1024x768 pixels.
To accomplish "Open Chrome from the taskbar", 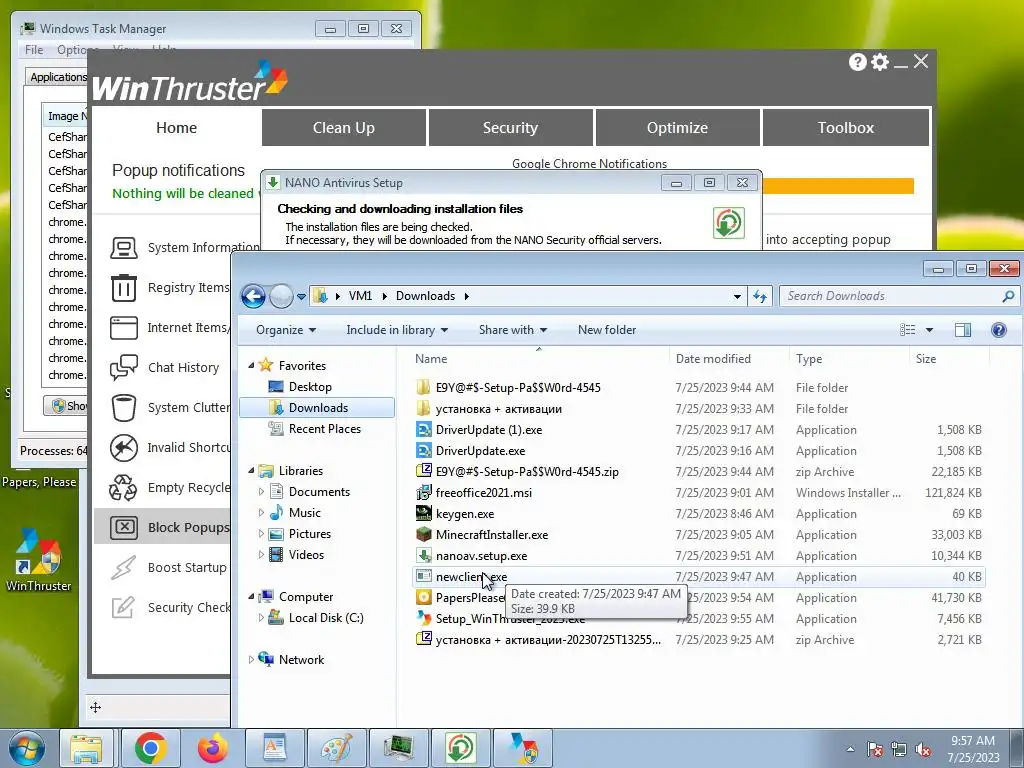I will pos(151,748).
